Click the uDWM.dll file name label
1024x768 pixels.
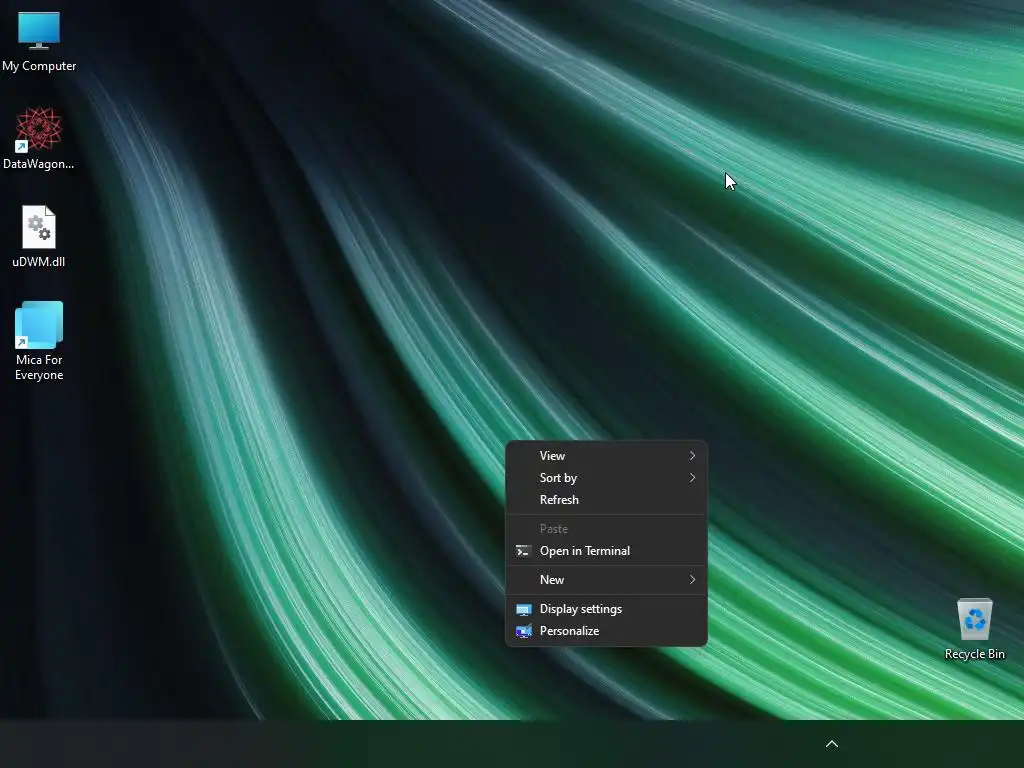(x=39, y=262)
